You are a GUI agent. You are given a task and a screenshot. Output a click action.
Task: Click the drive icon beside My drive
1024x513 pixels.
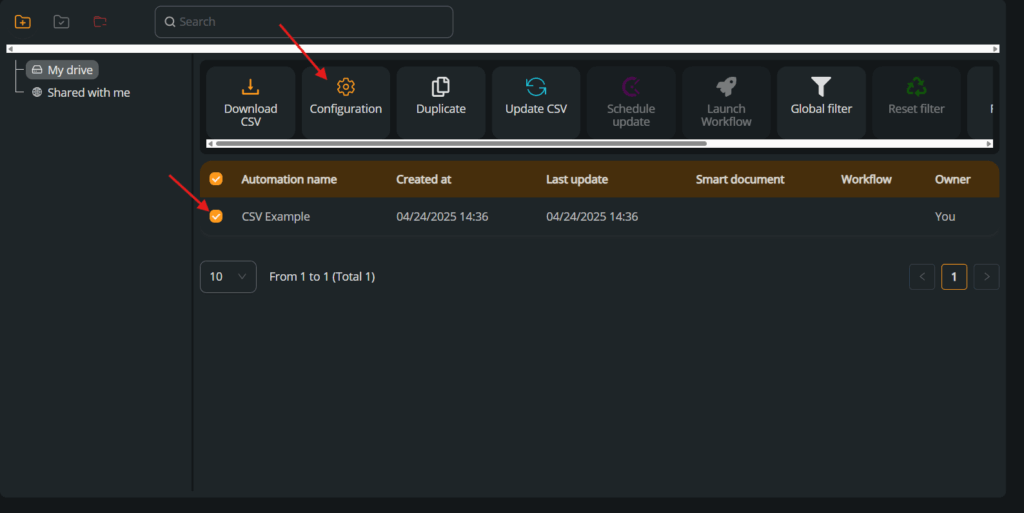tap(37, 70)
